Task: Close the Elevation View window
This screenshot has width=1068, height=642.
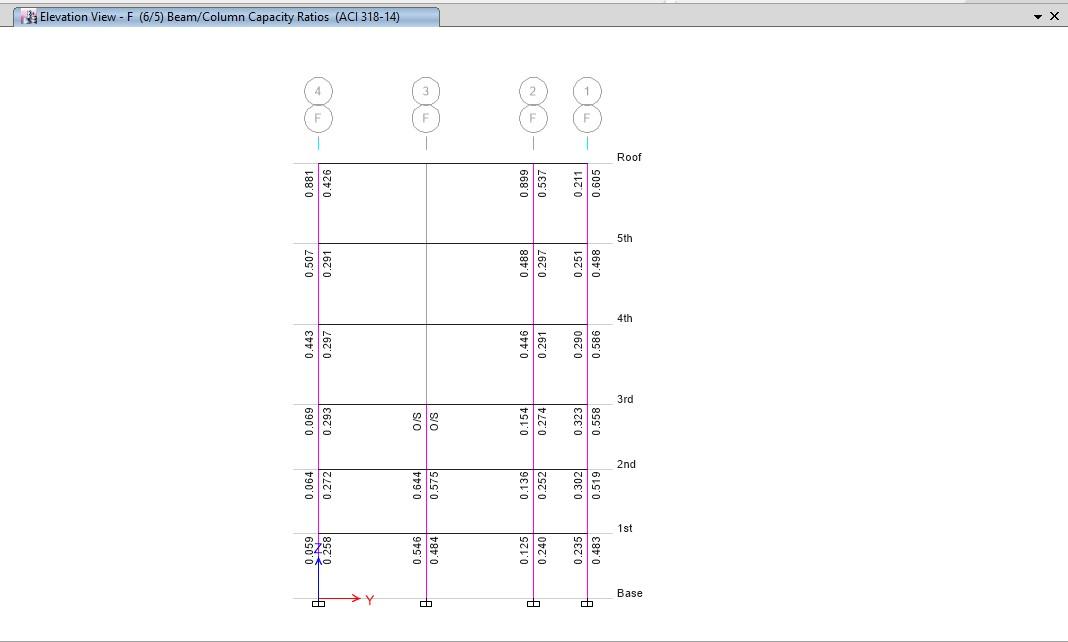Action: 1054,16
